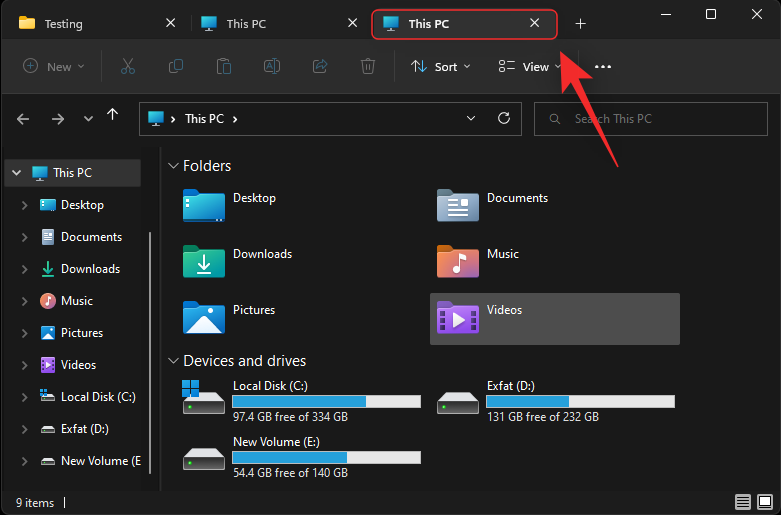Click the Search This PC field
The width and height of the screenshot is (781, 515).
point(651,119)
